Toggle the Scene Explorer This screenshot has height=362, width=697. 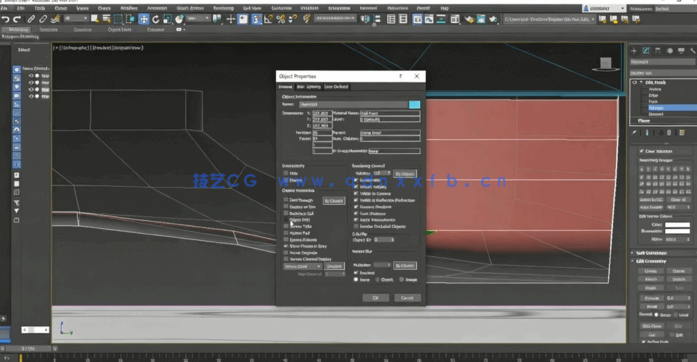391,19
